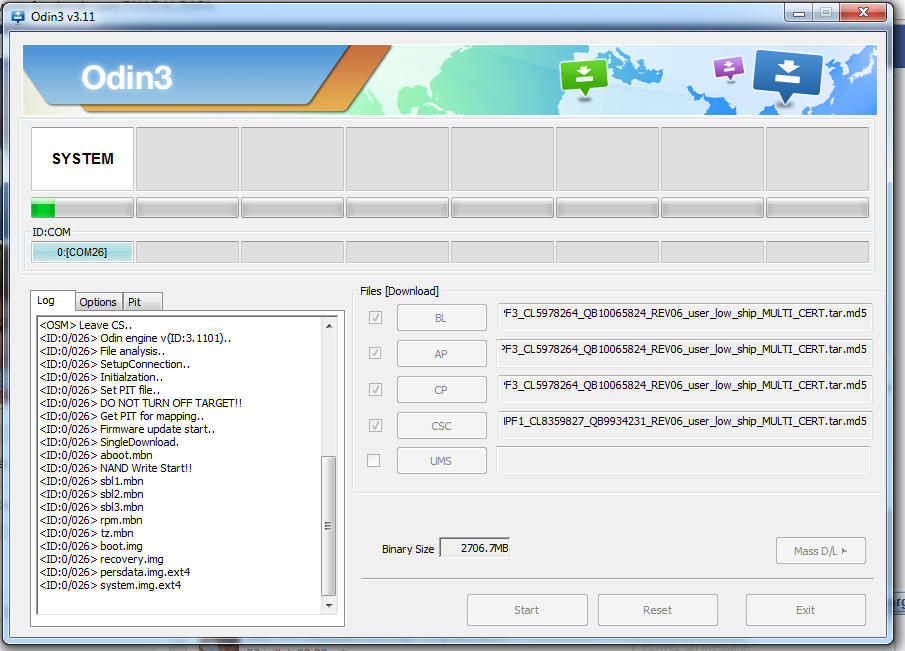This screenshot has width=905, height=651.
Task: Click the 0:[COM26] port box
Action: coord(83,252)
